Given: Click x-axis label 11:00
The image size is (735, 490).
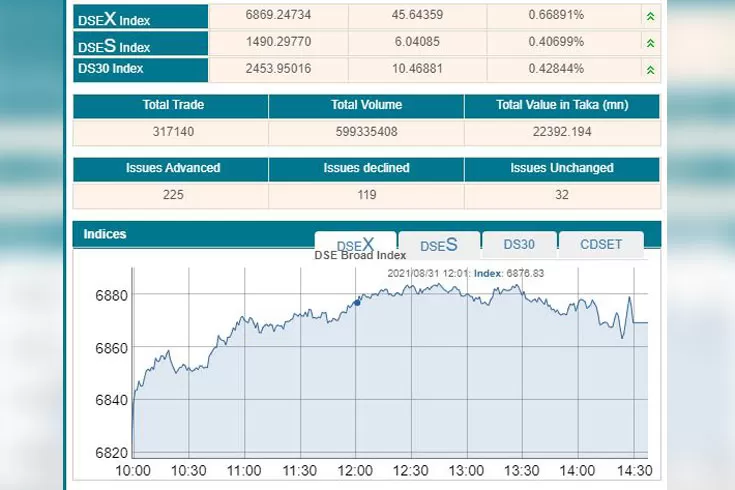Looking at the screenshot, I should pyautogui.click(x=244, y=470).
